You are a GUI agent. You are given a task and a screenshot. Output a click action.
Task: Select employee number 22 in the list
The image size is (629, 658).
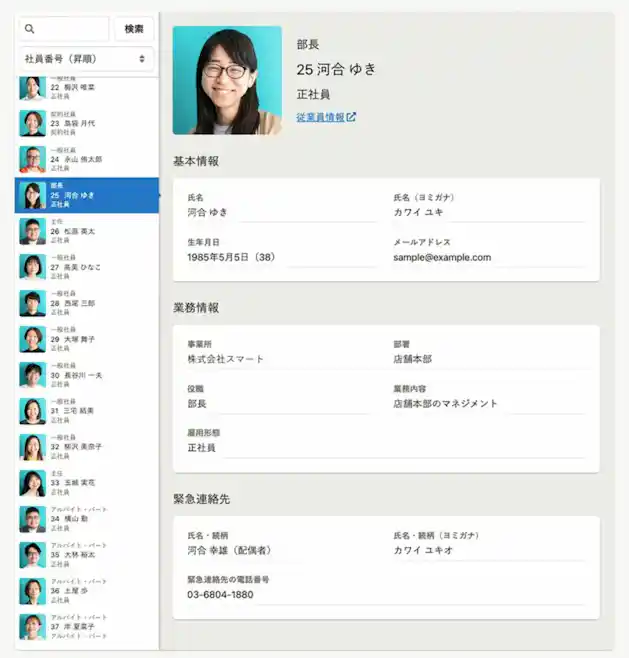click(87, 87)
